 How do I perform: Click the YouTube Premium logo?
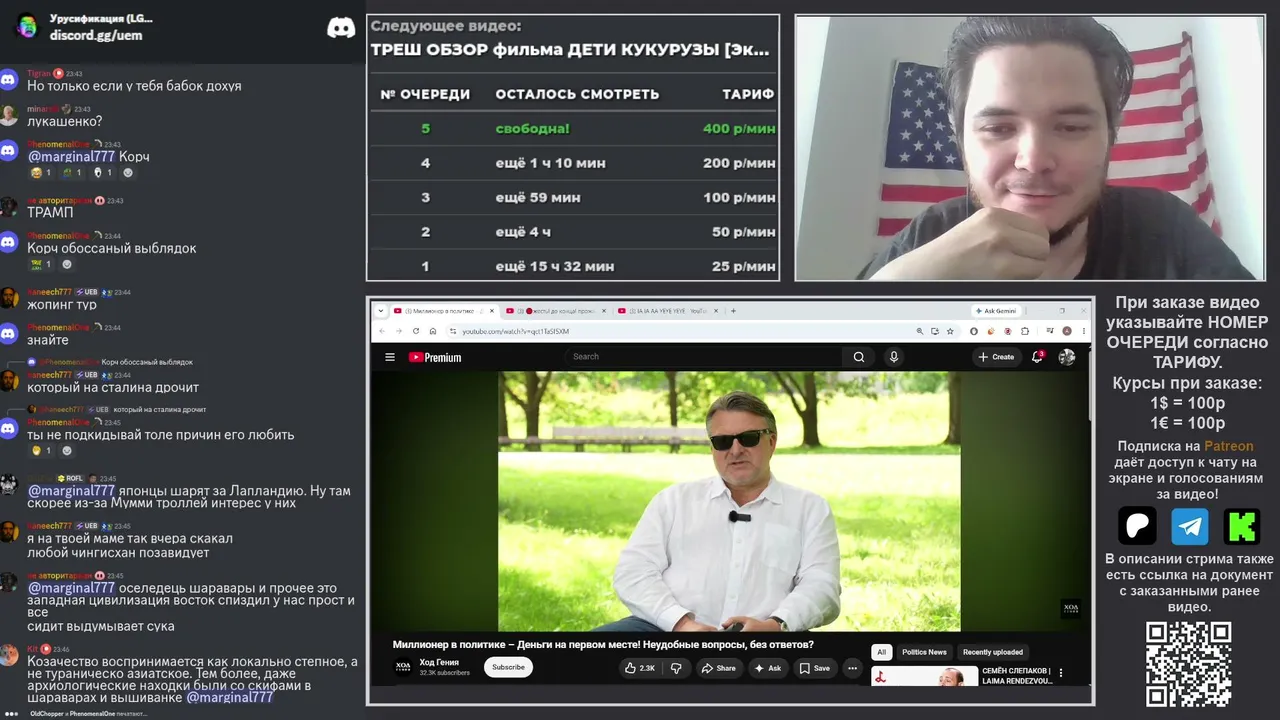(435, 357)
